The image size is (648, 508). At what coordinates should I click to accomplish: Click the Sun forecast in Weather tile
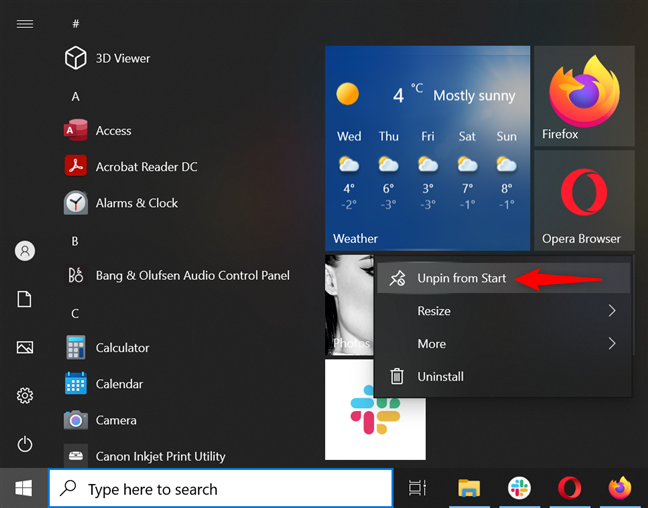506,170
